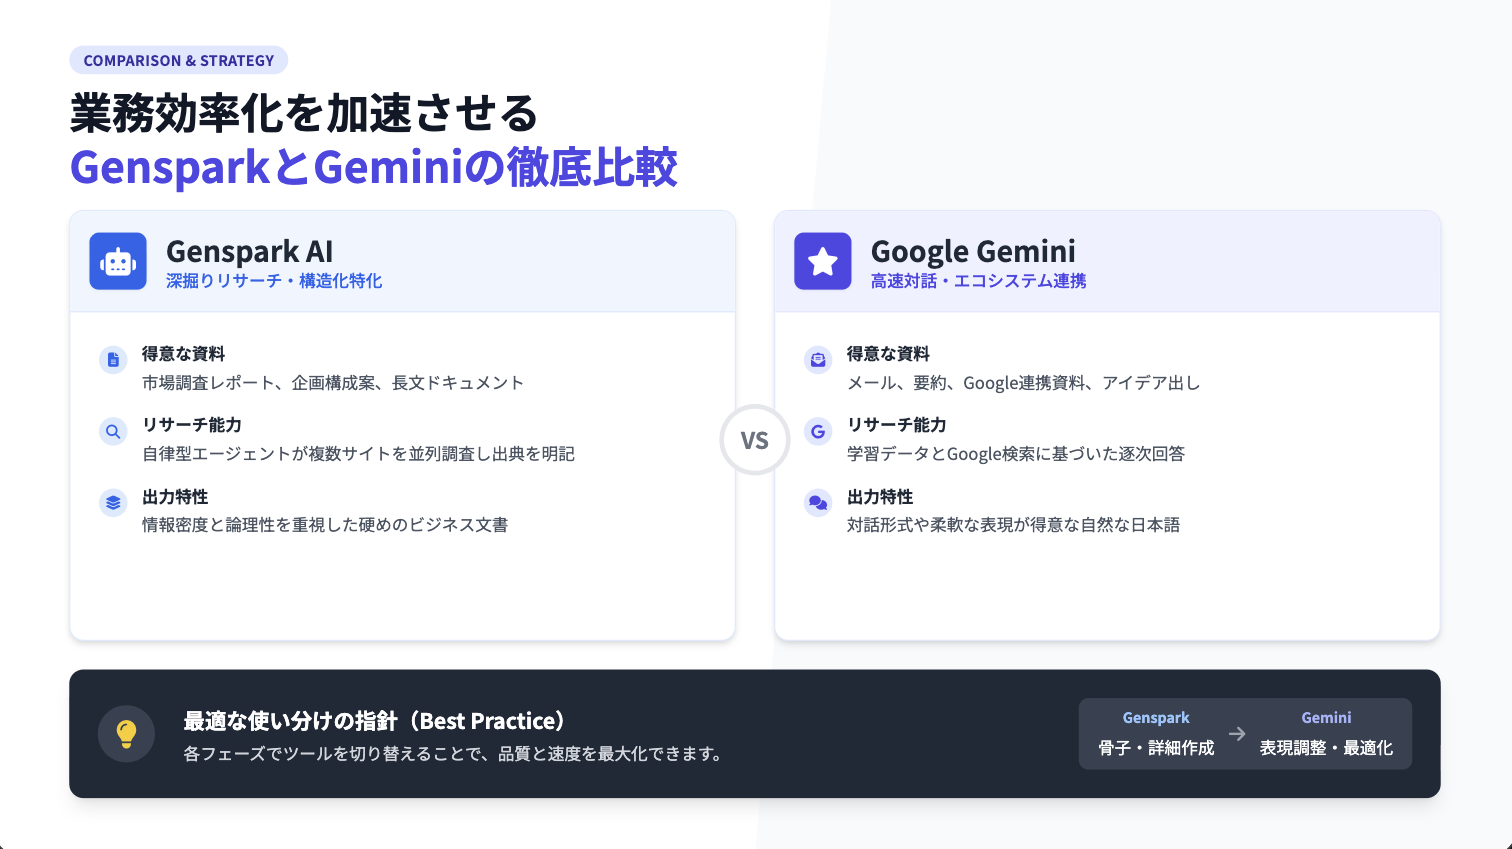The width and height of the screenshot is (1512, 849).
Task: Click the G icon next to Gemini's リサーチ能力
Action: (x=818, y=431)
